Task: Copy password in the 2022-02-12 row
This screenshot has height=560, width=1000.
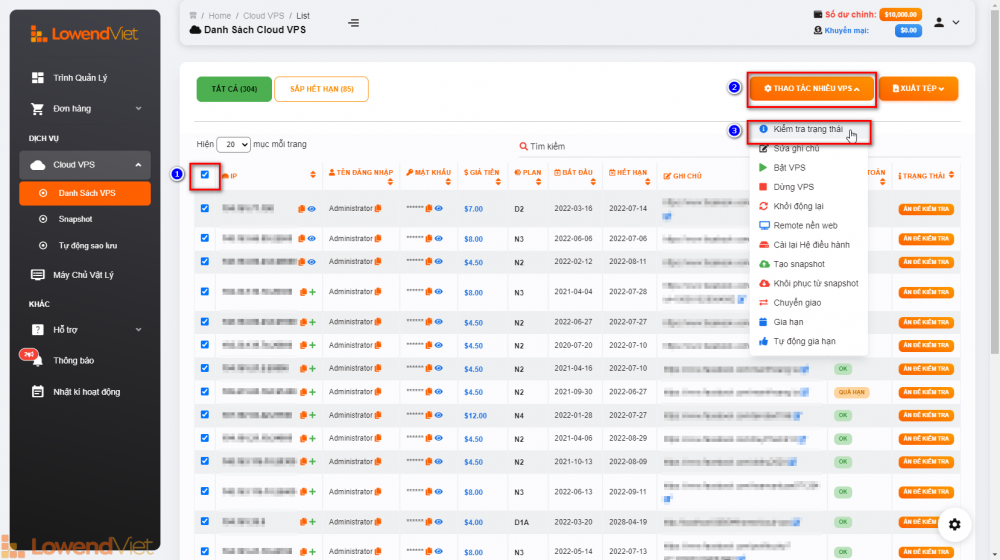Action: 429,262
